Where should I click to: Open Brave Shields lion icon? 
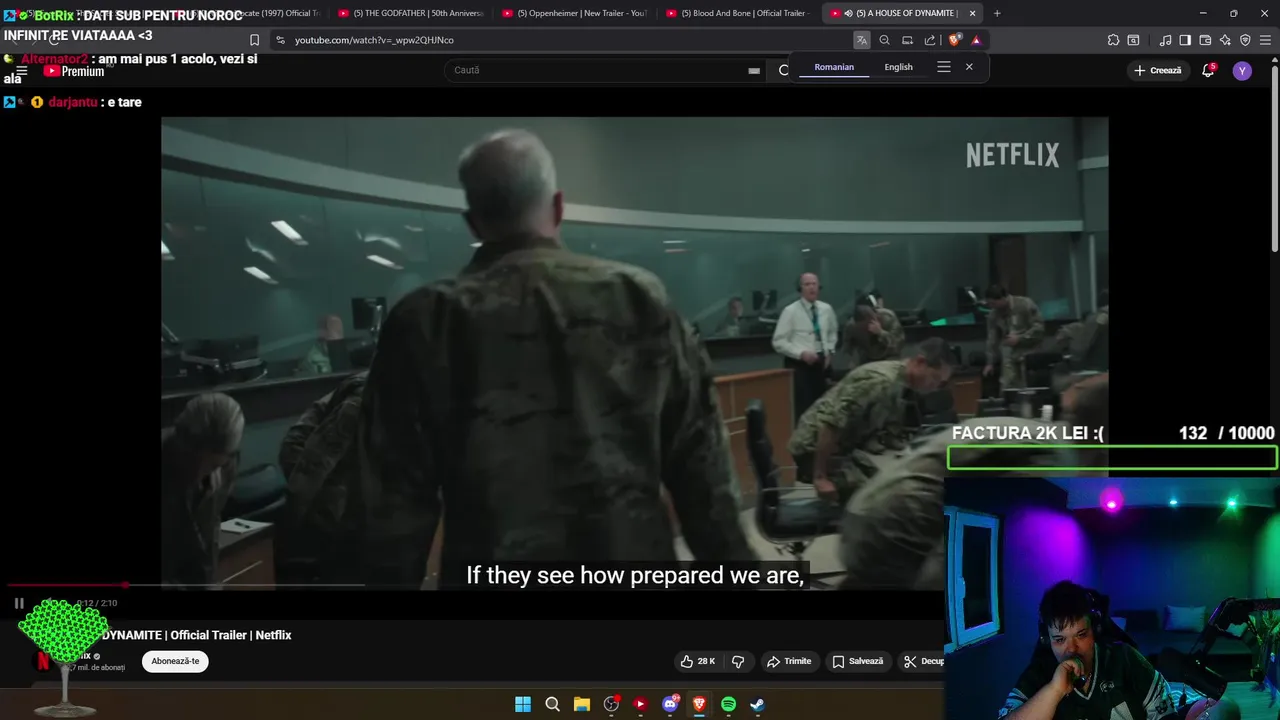pos(954,40)
